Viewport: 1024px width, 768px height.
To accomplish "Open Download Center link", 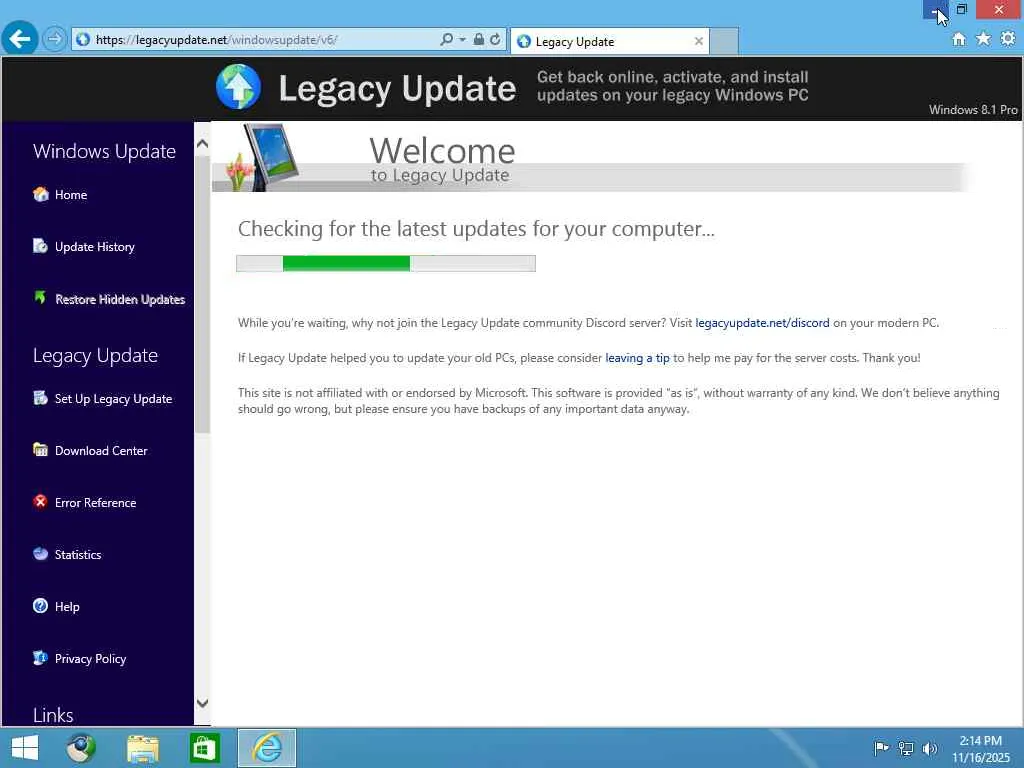I will pos(101,451).
